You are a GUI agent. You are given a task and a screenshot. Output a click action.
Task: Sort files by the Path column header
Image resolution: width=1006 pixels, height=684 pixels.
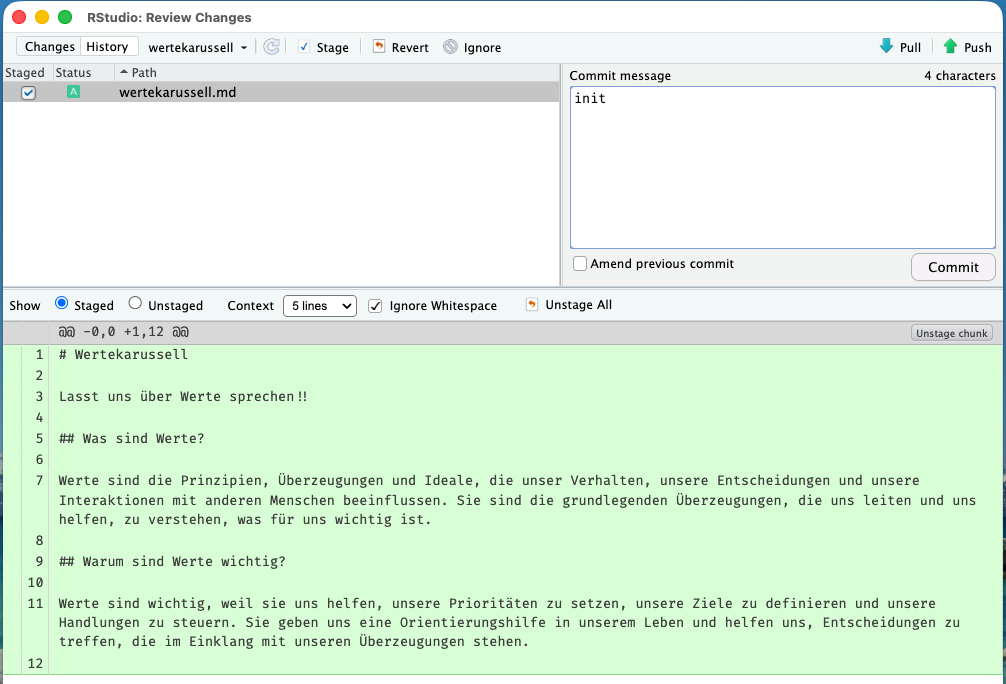[x=144, y=73]
